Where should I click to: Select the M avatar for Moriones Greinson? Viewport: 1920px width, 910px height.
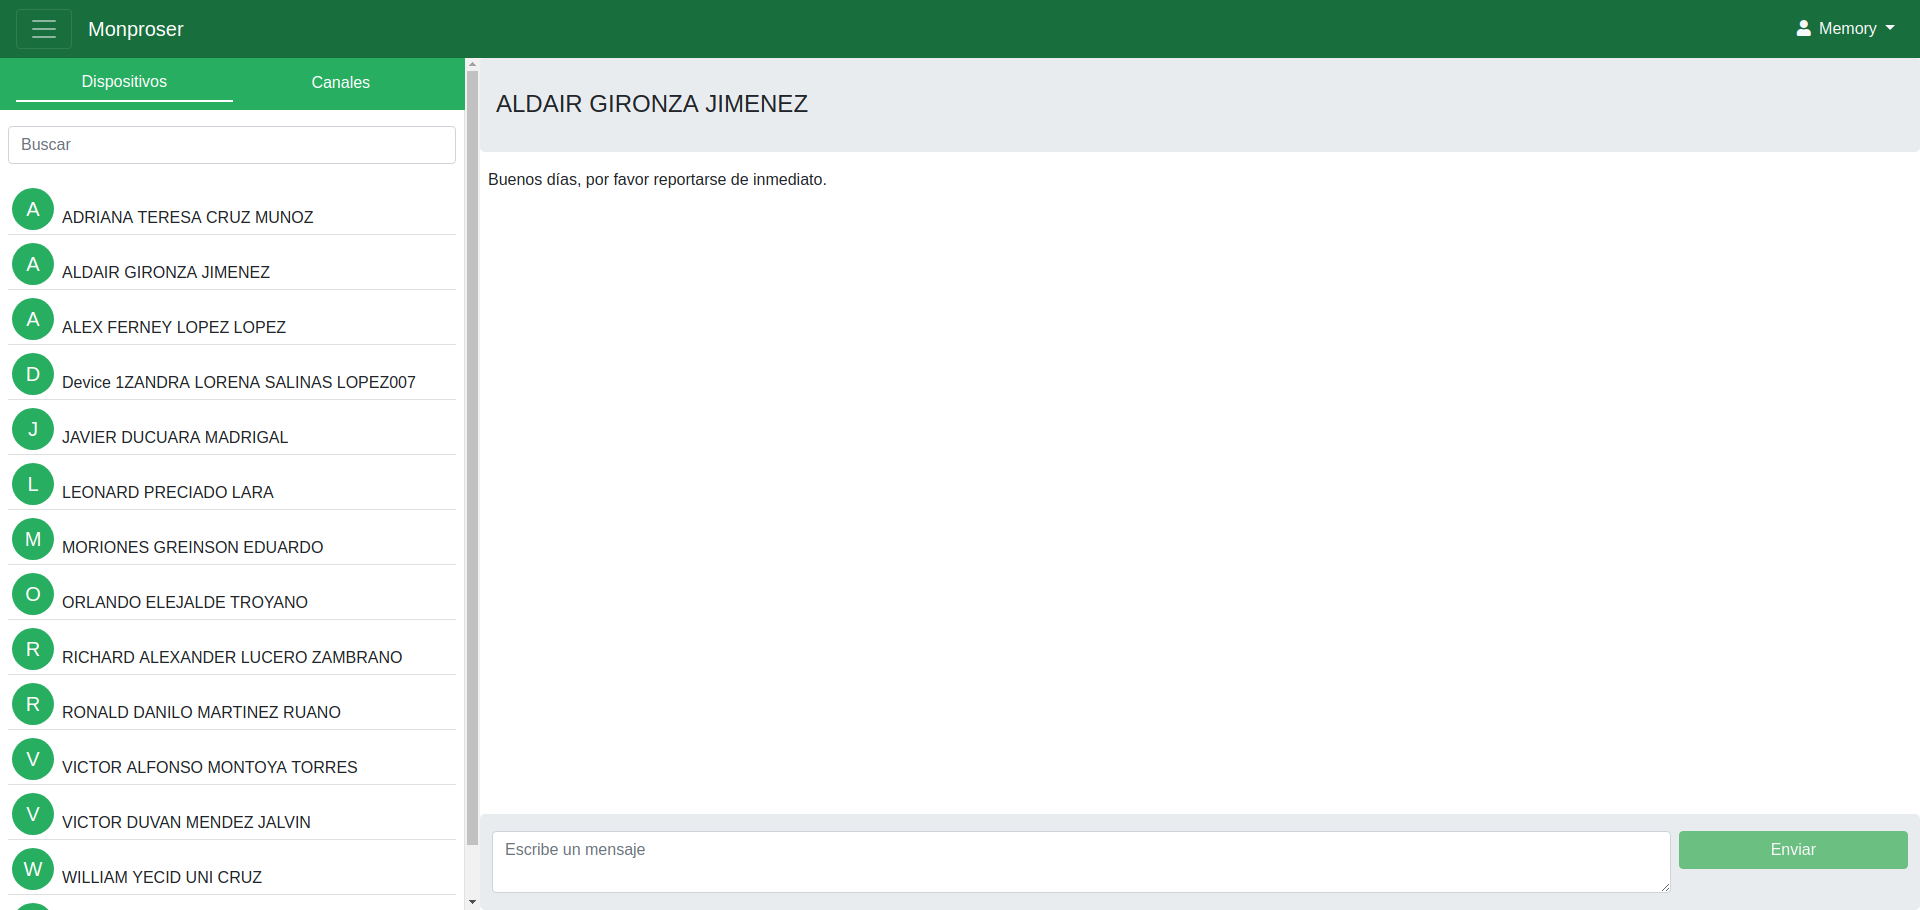[33, 539]
